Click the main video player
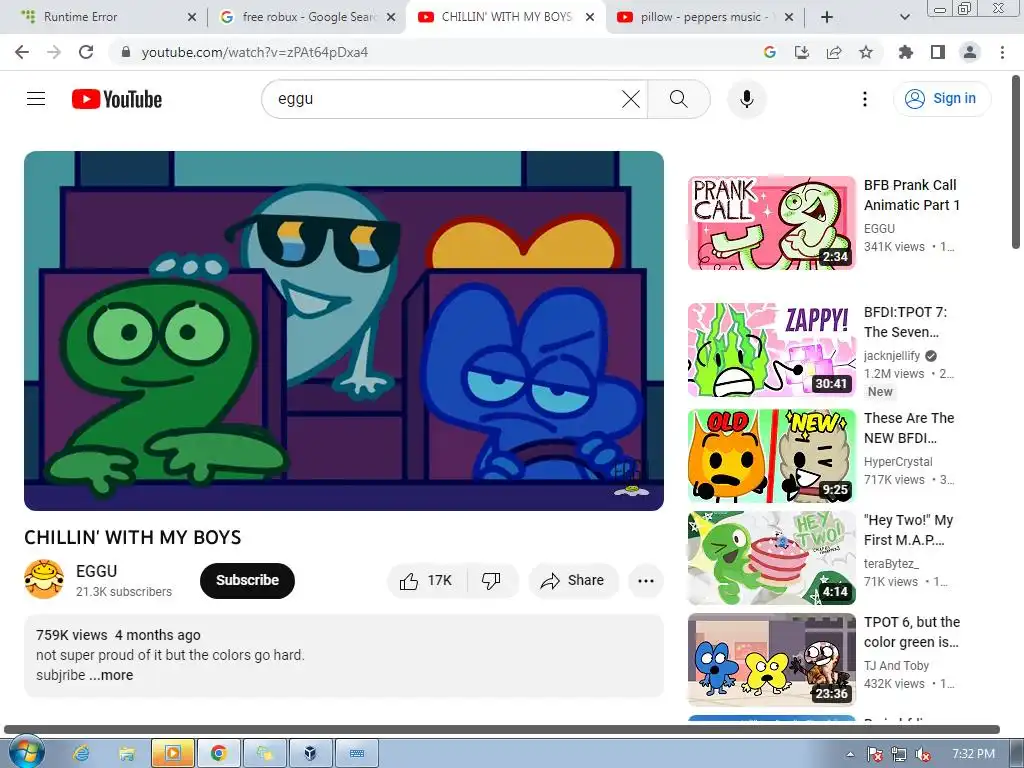Screen dimensions: 1024x768 coord(344,330)
